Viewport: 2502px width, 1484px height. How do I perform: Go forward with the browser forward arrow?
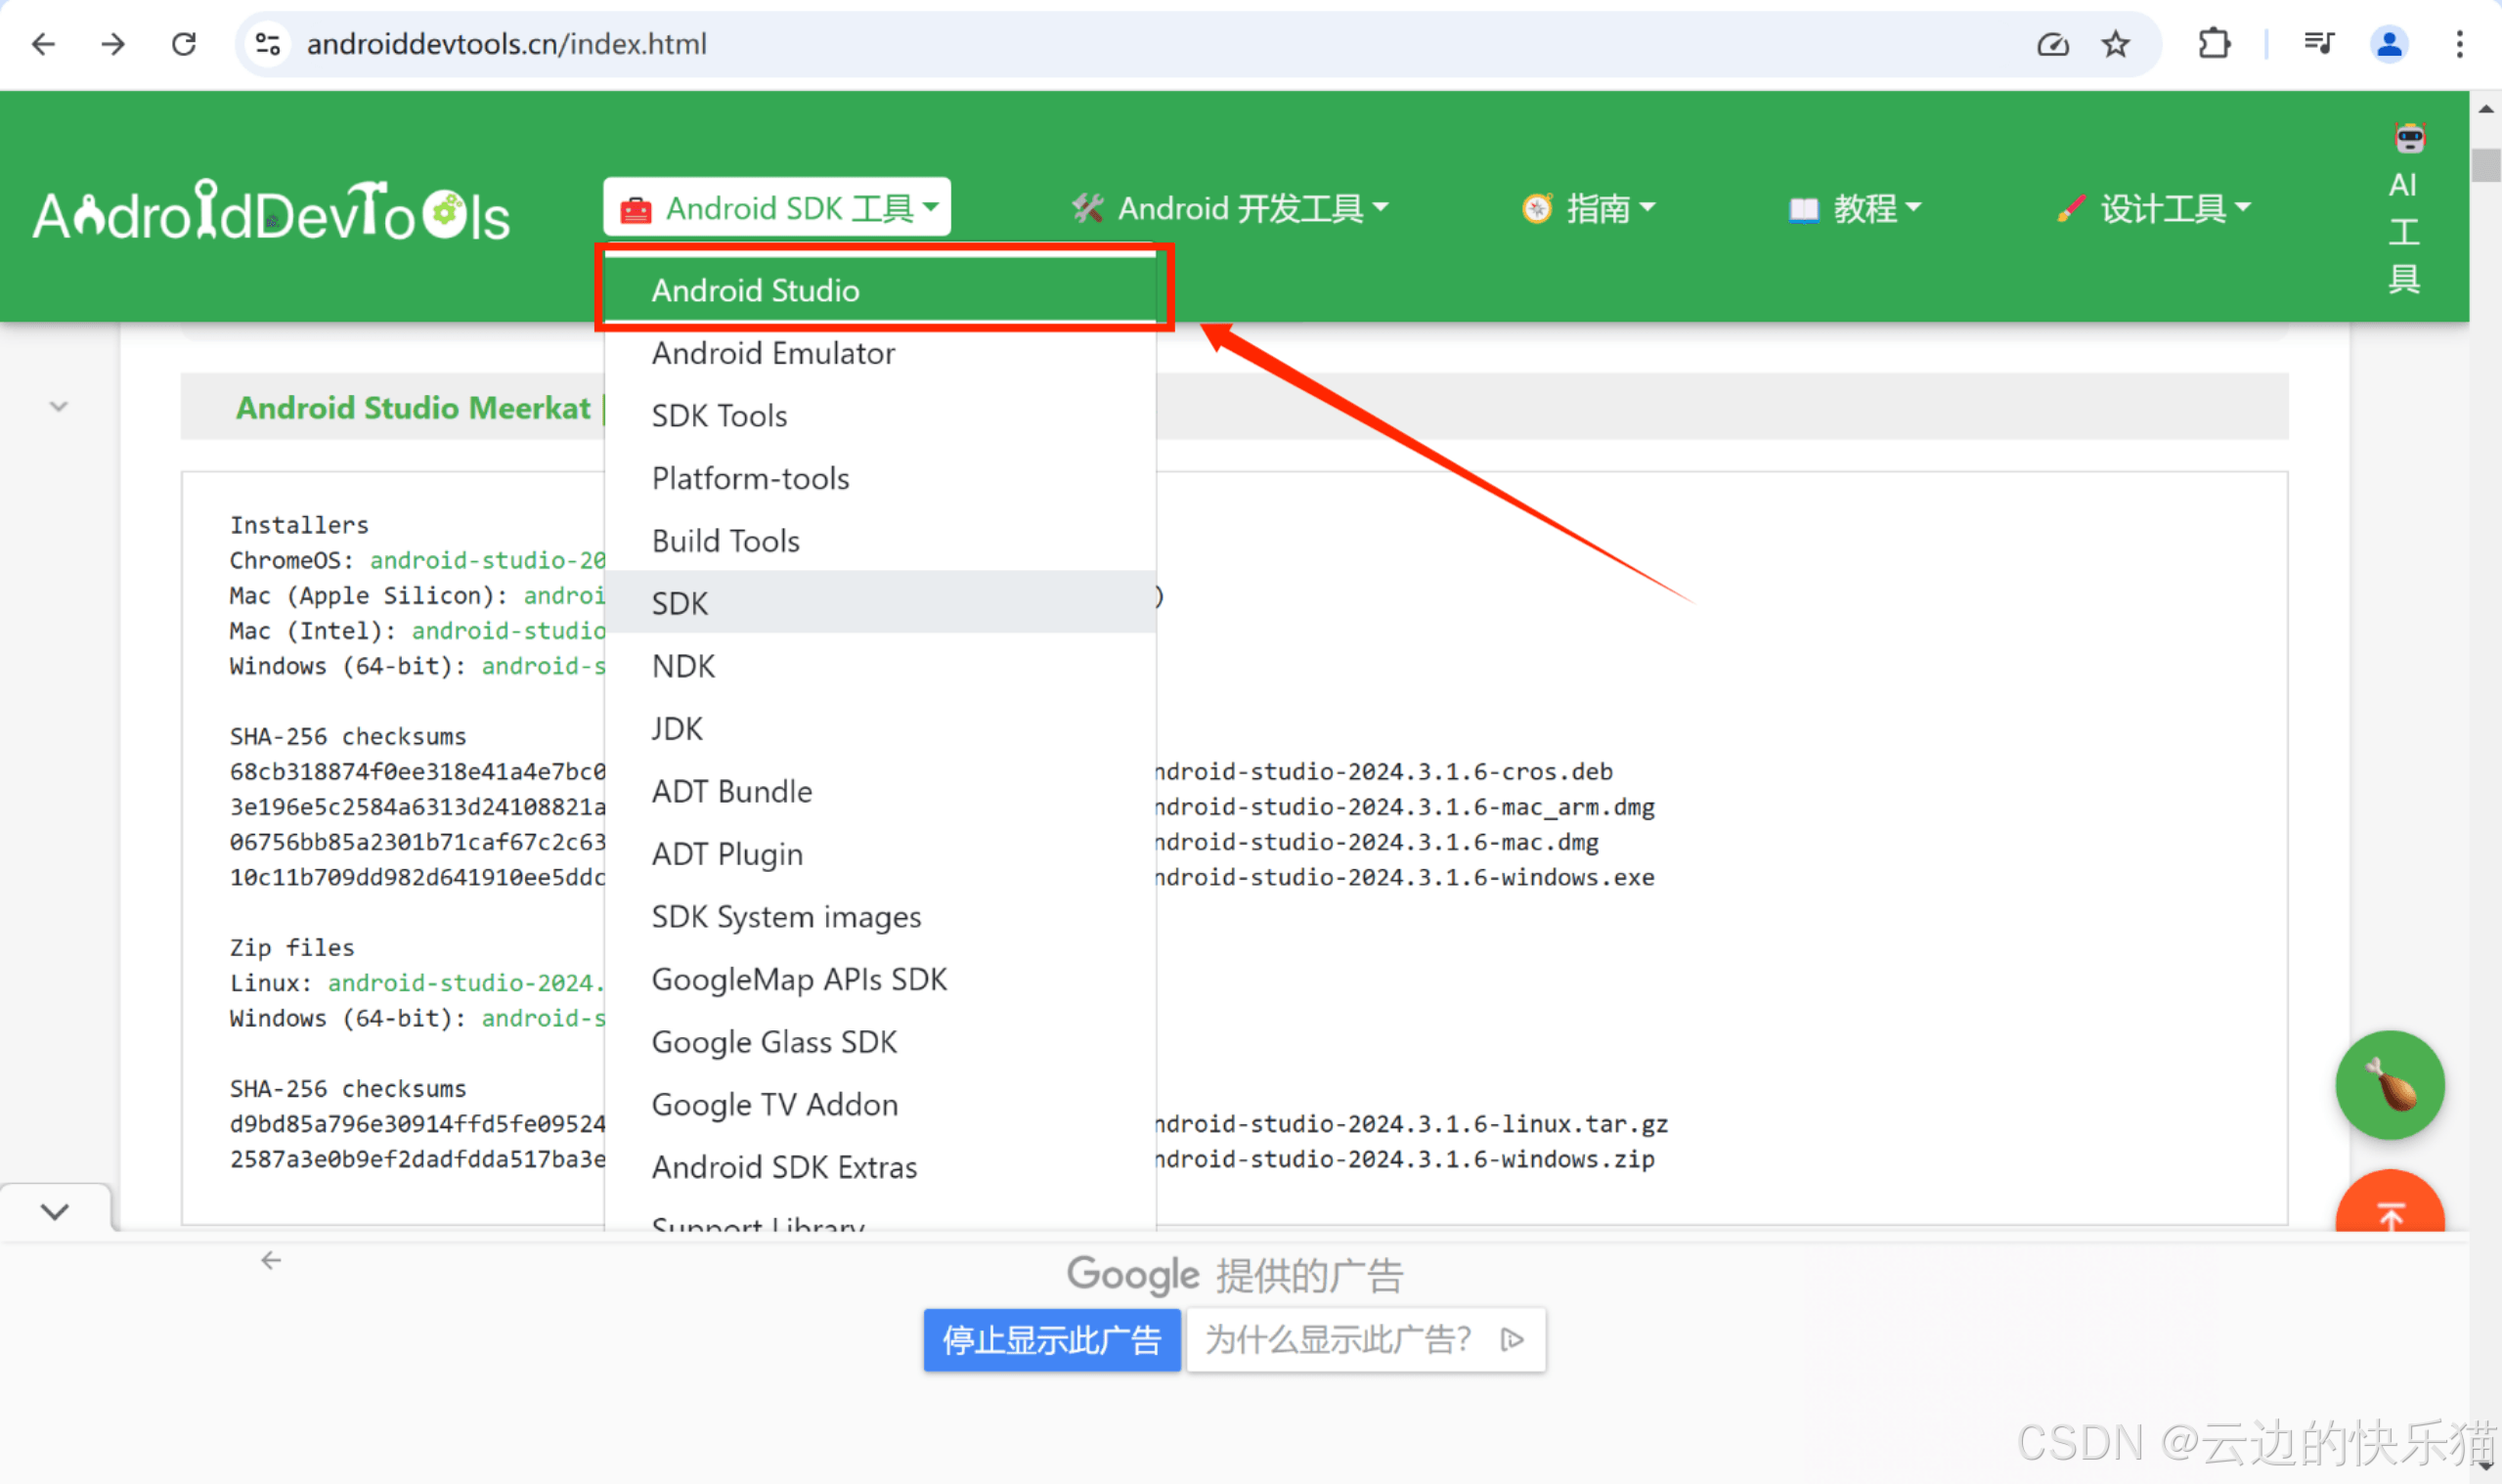pos(113,44)
